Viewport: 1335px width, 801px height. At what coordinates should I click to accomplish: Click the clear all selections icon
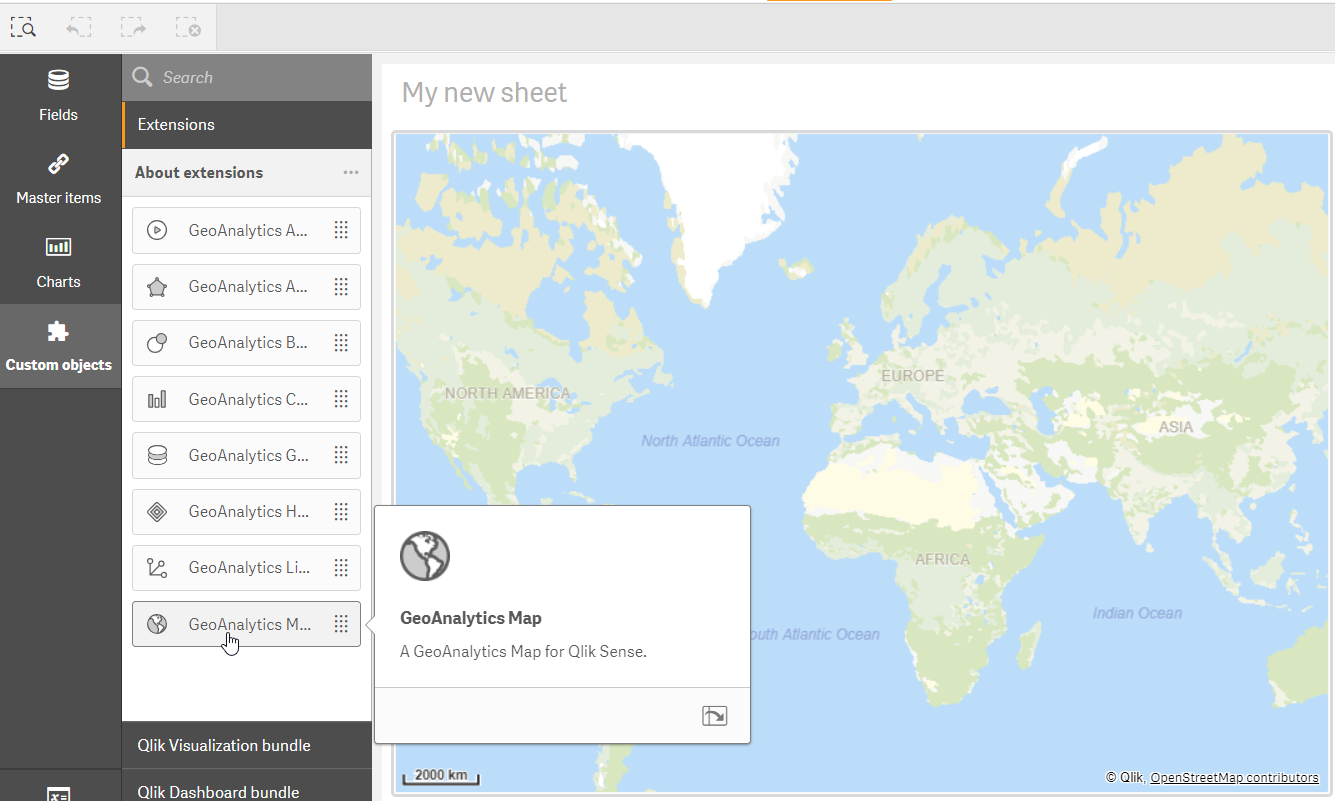(188, 27)
